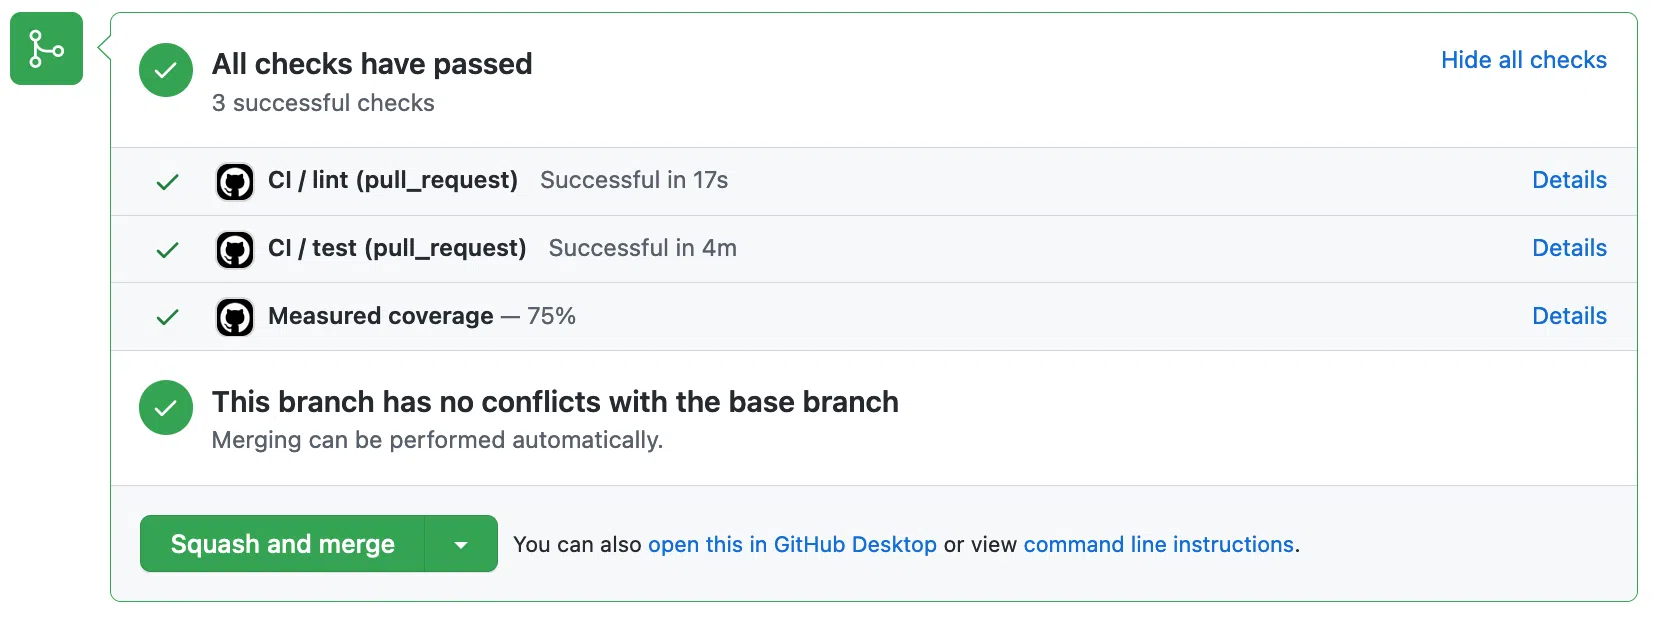Open Details for CI test check
Viewport: 1654px width, 622px height.
(x=1569, y=248)
